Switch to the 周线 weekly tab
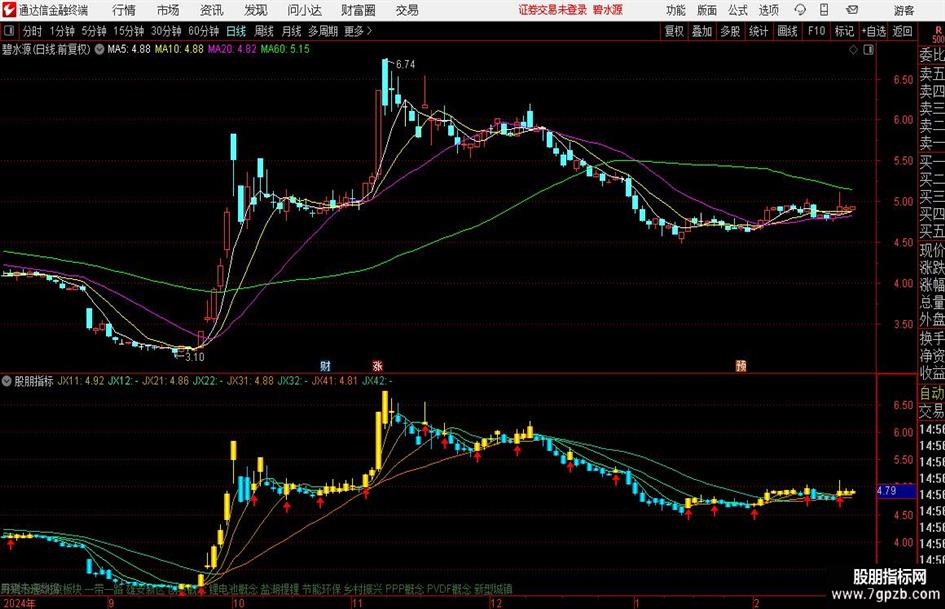 point(263,31)
